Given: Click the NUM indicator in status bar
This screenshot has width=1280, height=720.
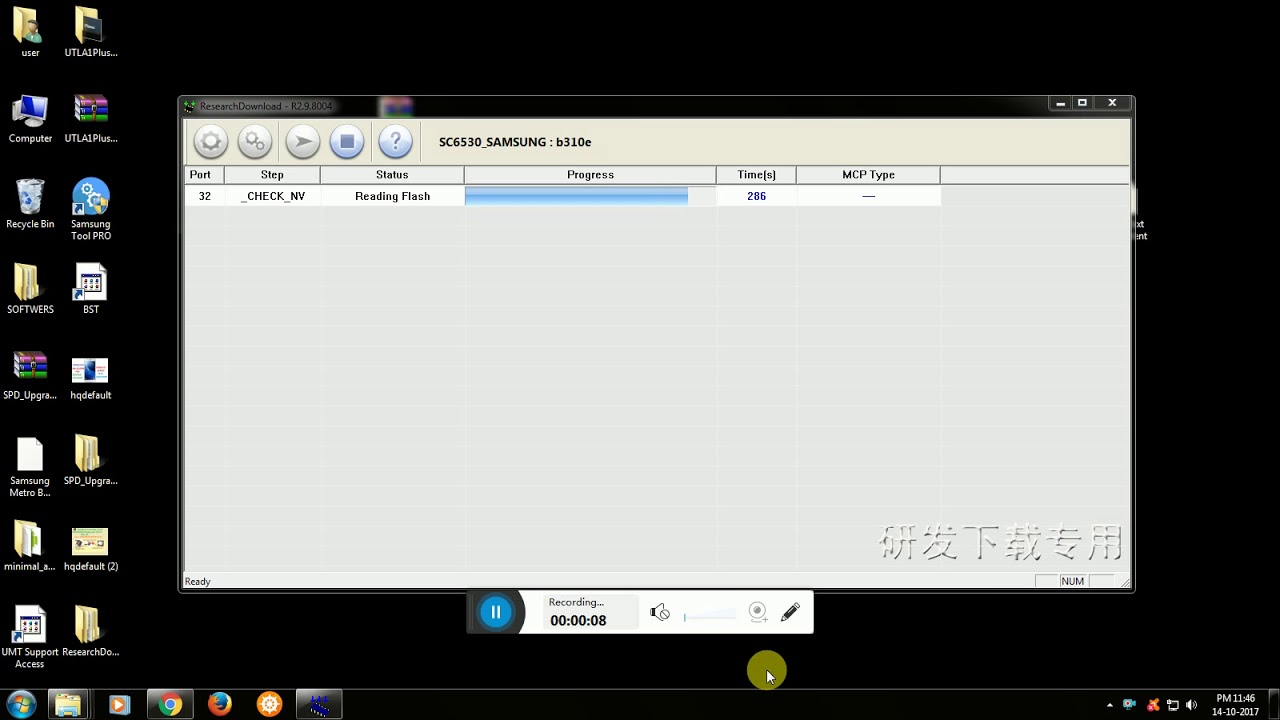Looking at the screenshot, I should (x=1072, y=581).
